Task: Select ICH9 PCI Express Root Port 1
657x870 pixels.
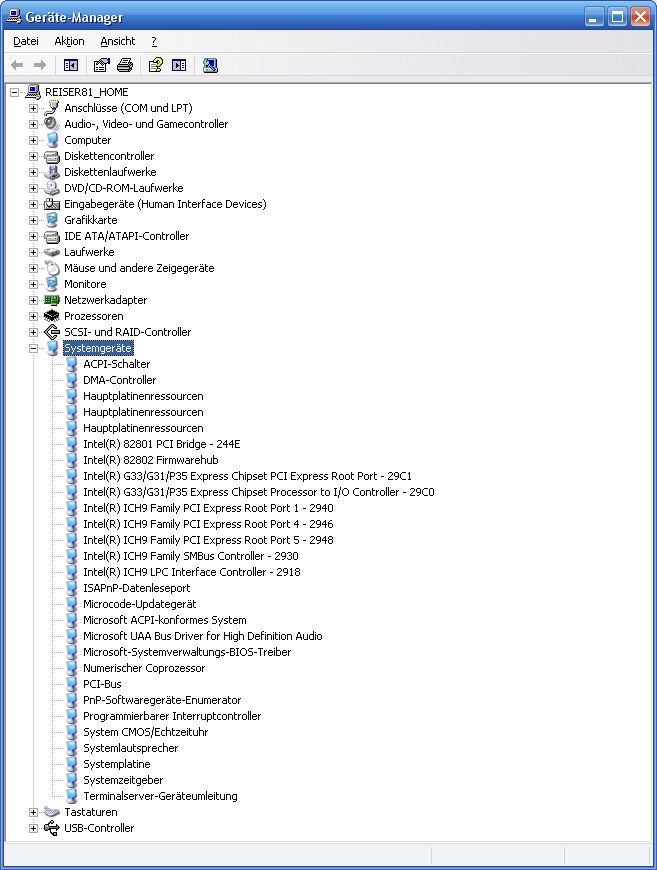Action: (208, 508)
